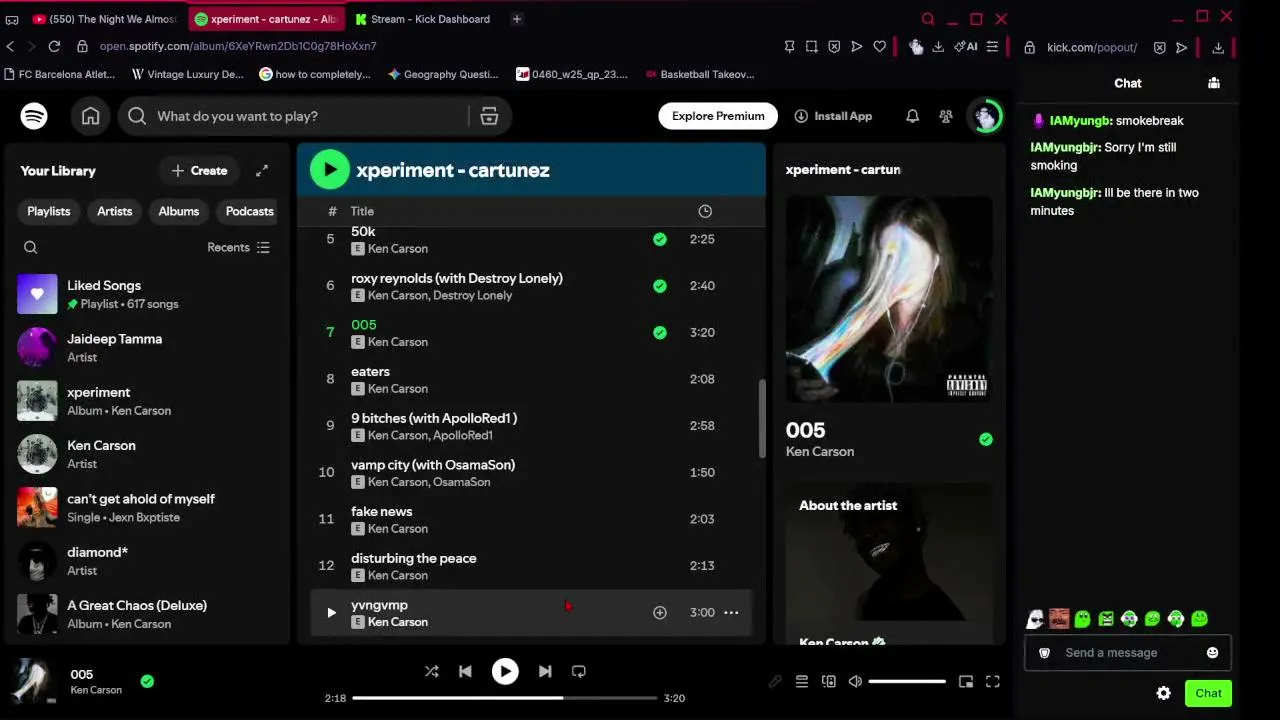Open the Geography Questi... bookmark
This screenshot has height=720, width=1280.
[x=442, y=74]
